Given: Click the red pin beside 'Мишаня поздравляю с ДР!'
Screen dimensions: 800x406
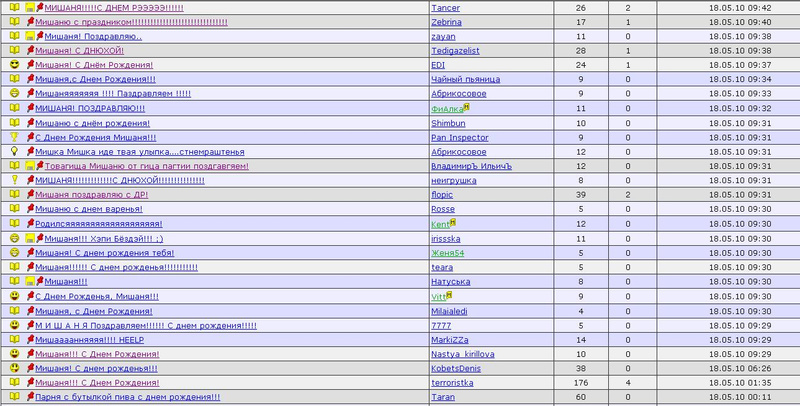Looking at the screenshot, I should (30, 194).
